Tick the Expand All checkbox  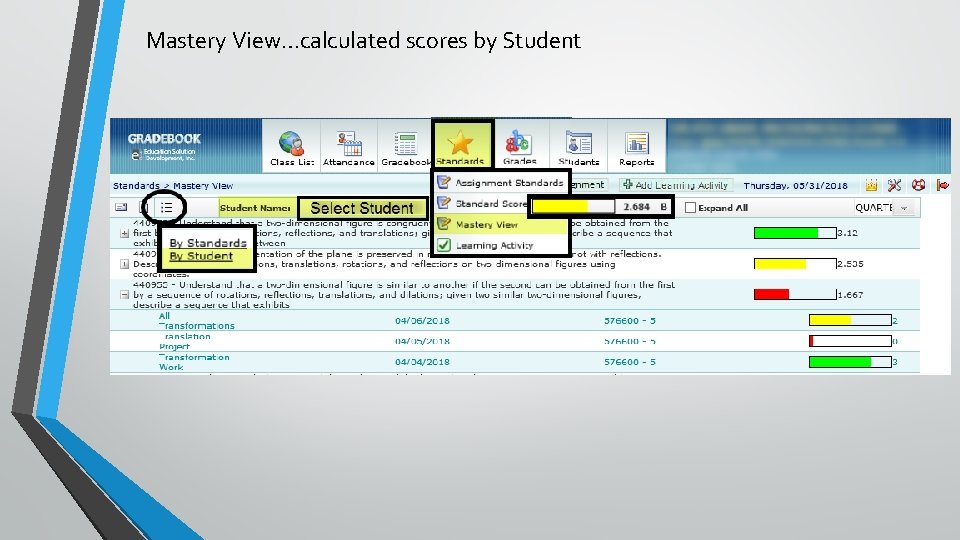tap(691, 208)
